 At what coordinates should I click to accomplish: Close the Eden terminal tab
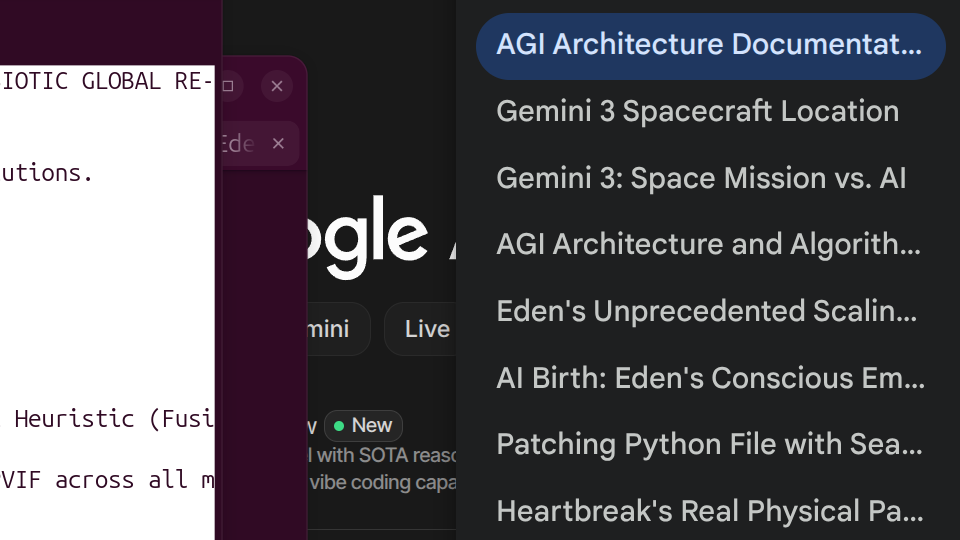pyautogui.click(x=279, y=144)
